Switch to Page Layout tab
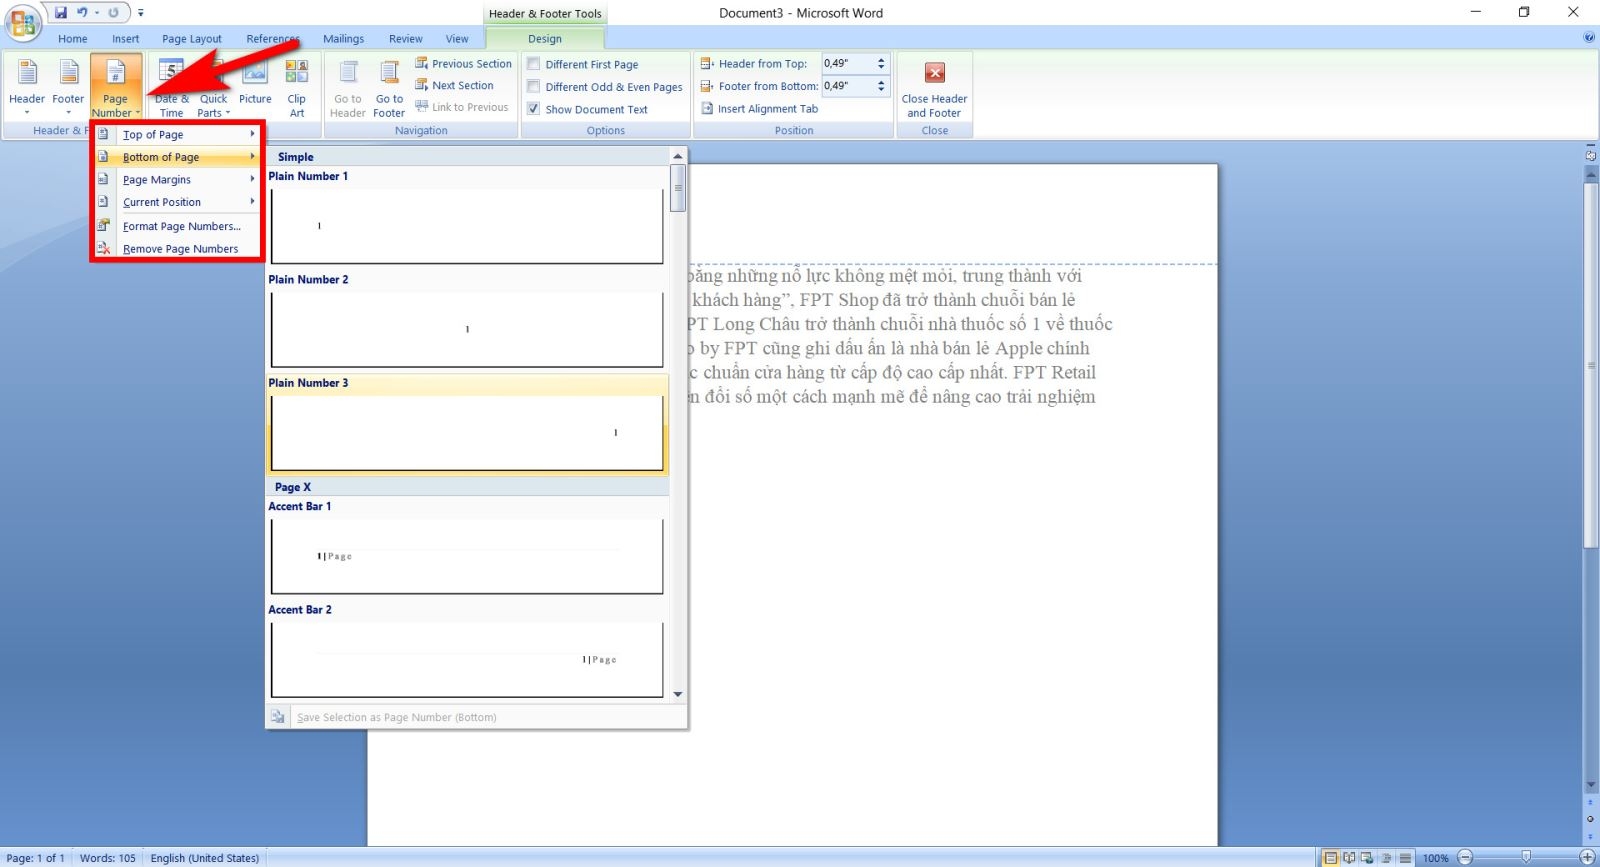This screenshot has width=1600, height=867. [192, 38]
